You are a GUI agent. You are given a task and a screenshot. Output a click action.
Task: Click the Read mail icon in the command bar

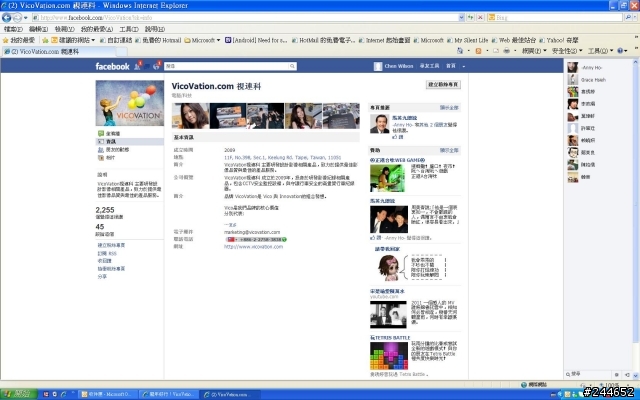pyautogui.click(x=496, y=51)
